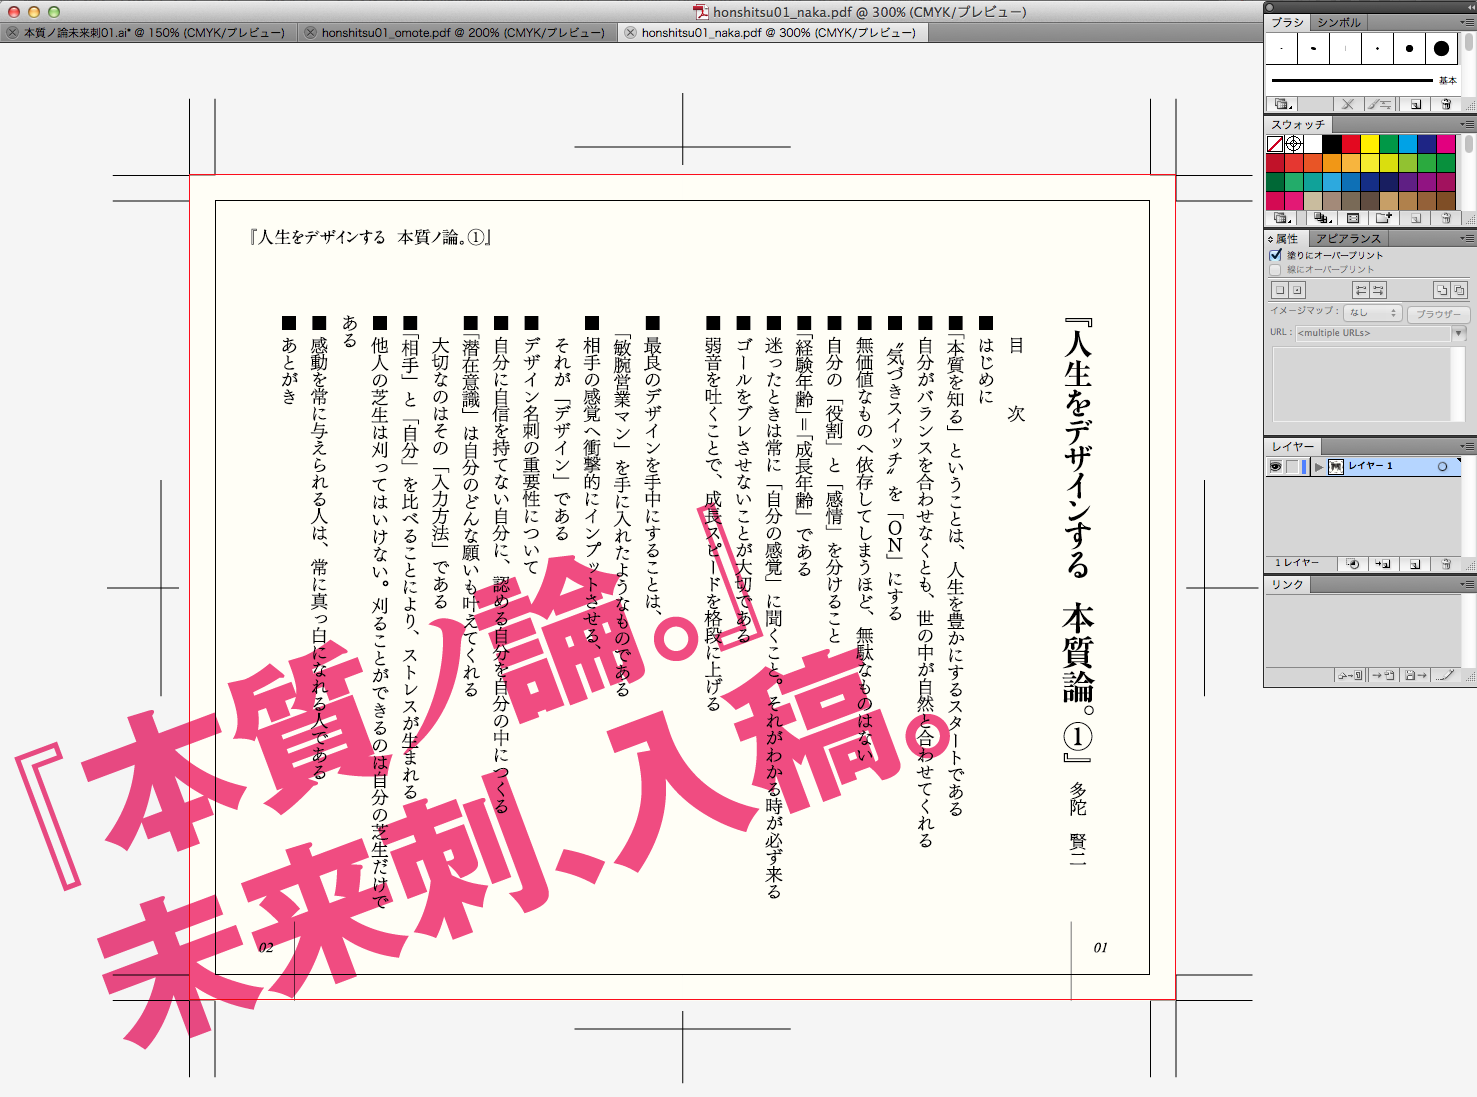This screenshot has height=1097, width=1477.
Task: Open the 属性 panel flyout menu
Action: click(x=1467, y=238)
